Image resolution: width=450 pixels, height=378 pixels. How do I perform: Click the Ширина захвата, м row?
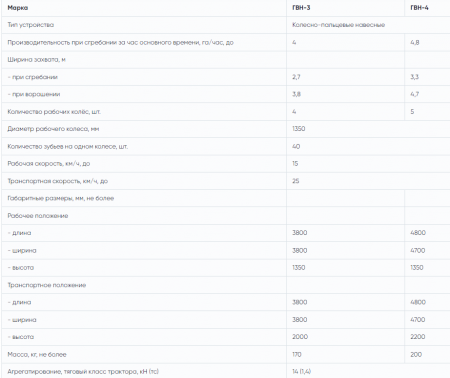(x=226, y=60)
